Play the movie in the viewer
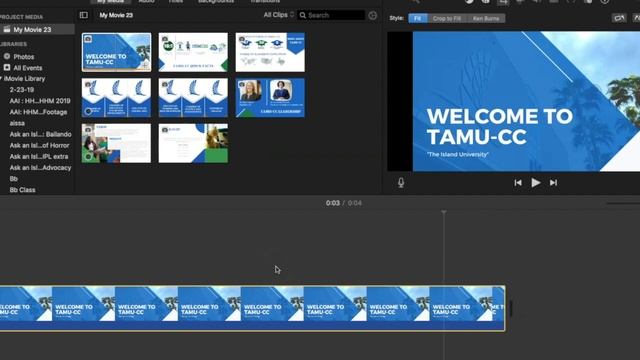 536,182
